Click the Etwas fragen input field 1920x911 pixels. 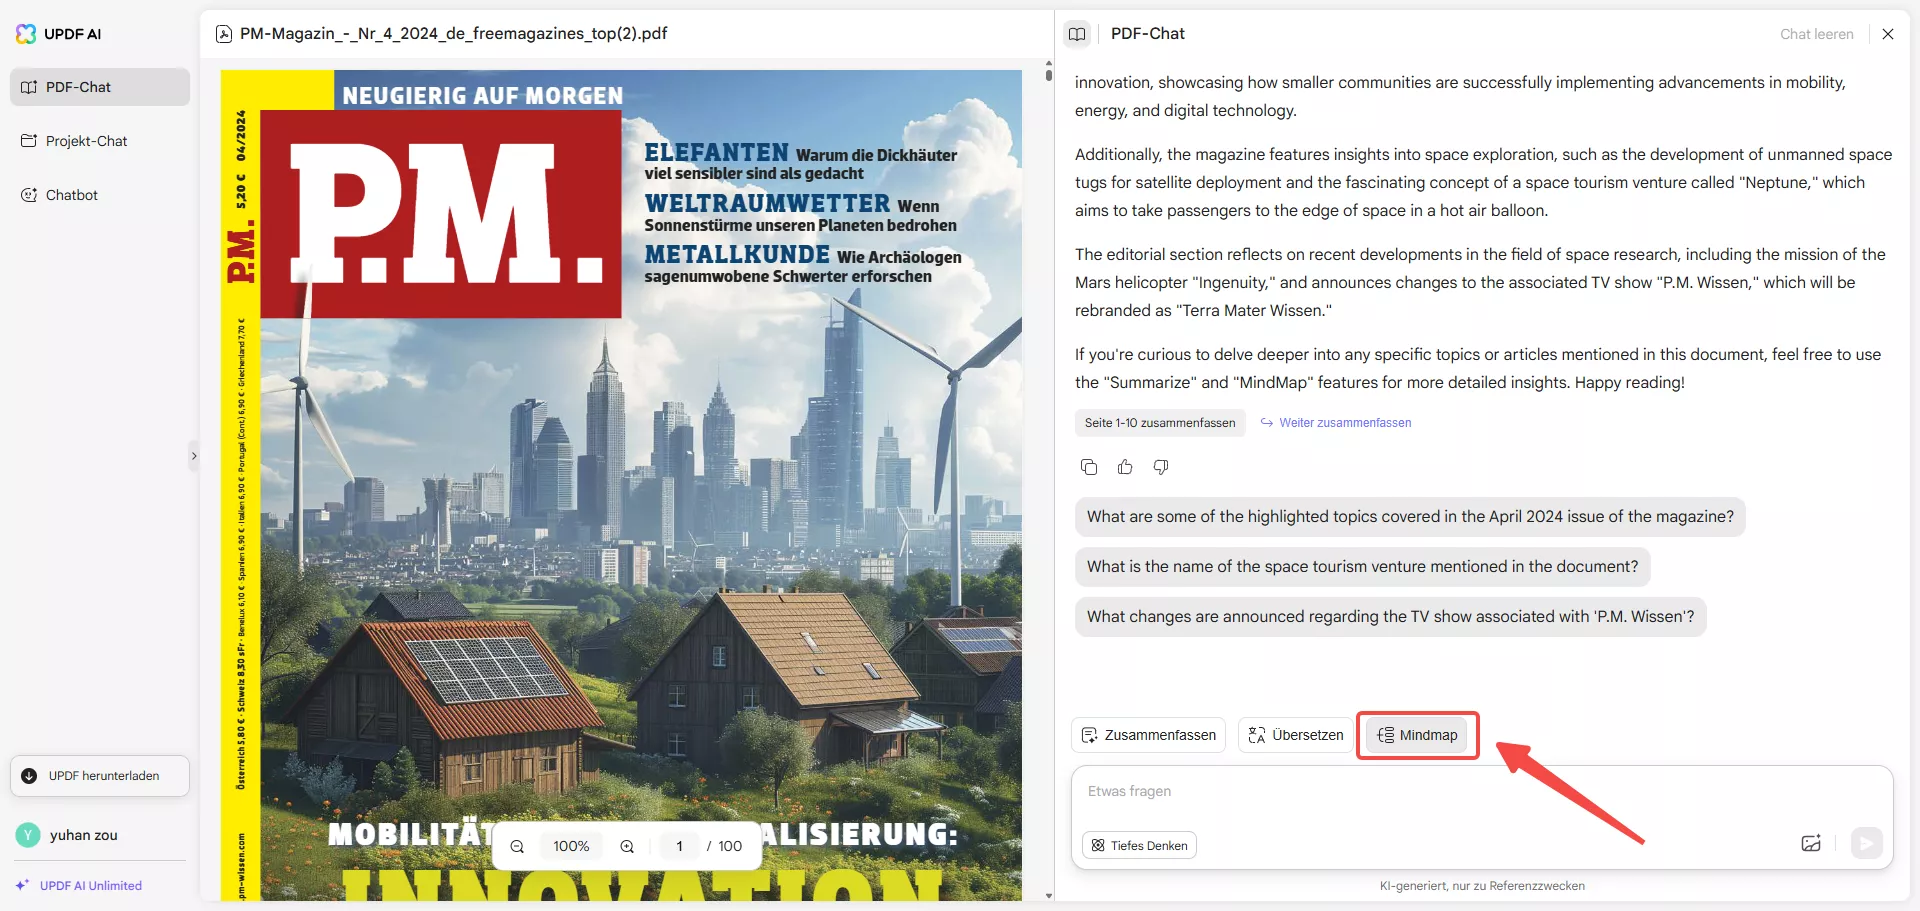[x=1480, y=792]
